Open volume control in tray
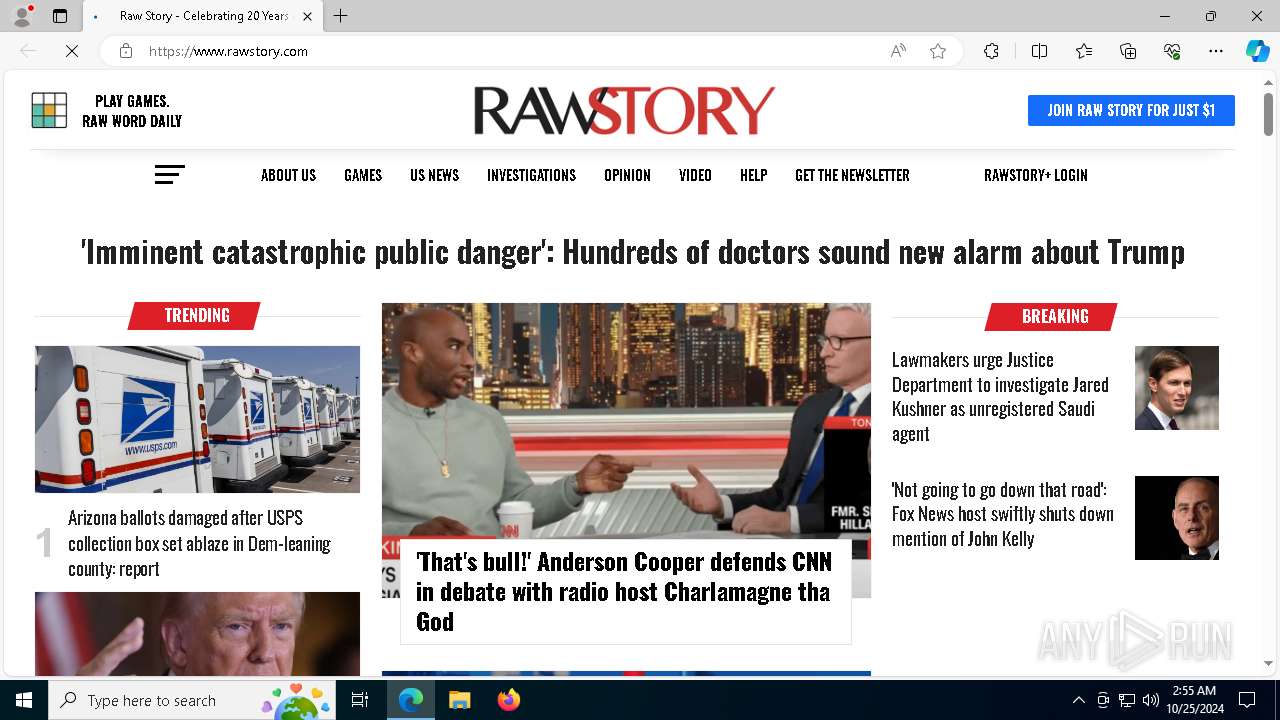1280x720 pixels. click(x=1150, y=700)
